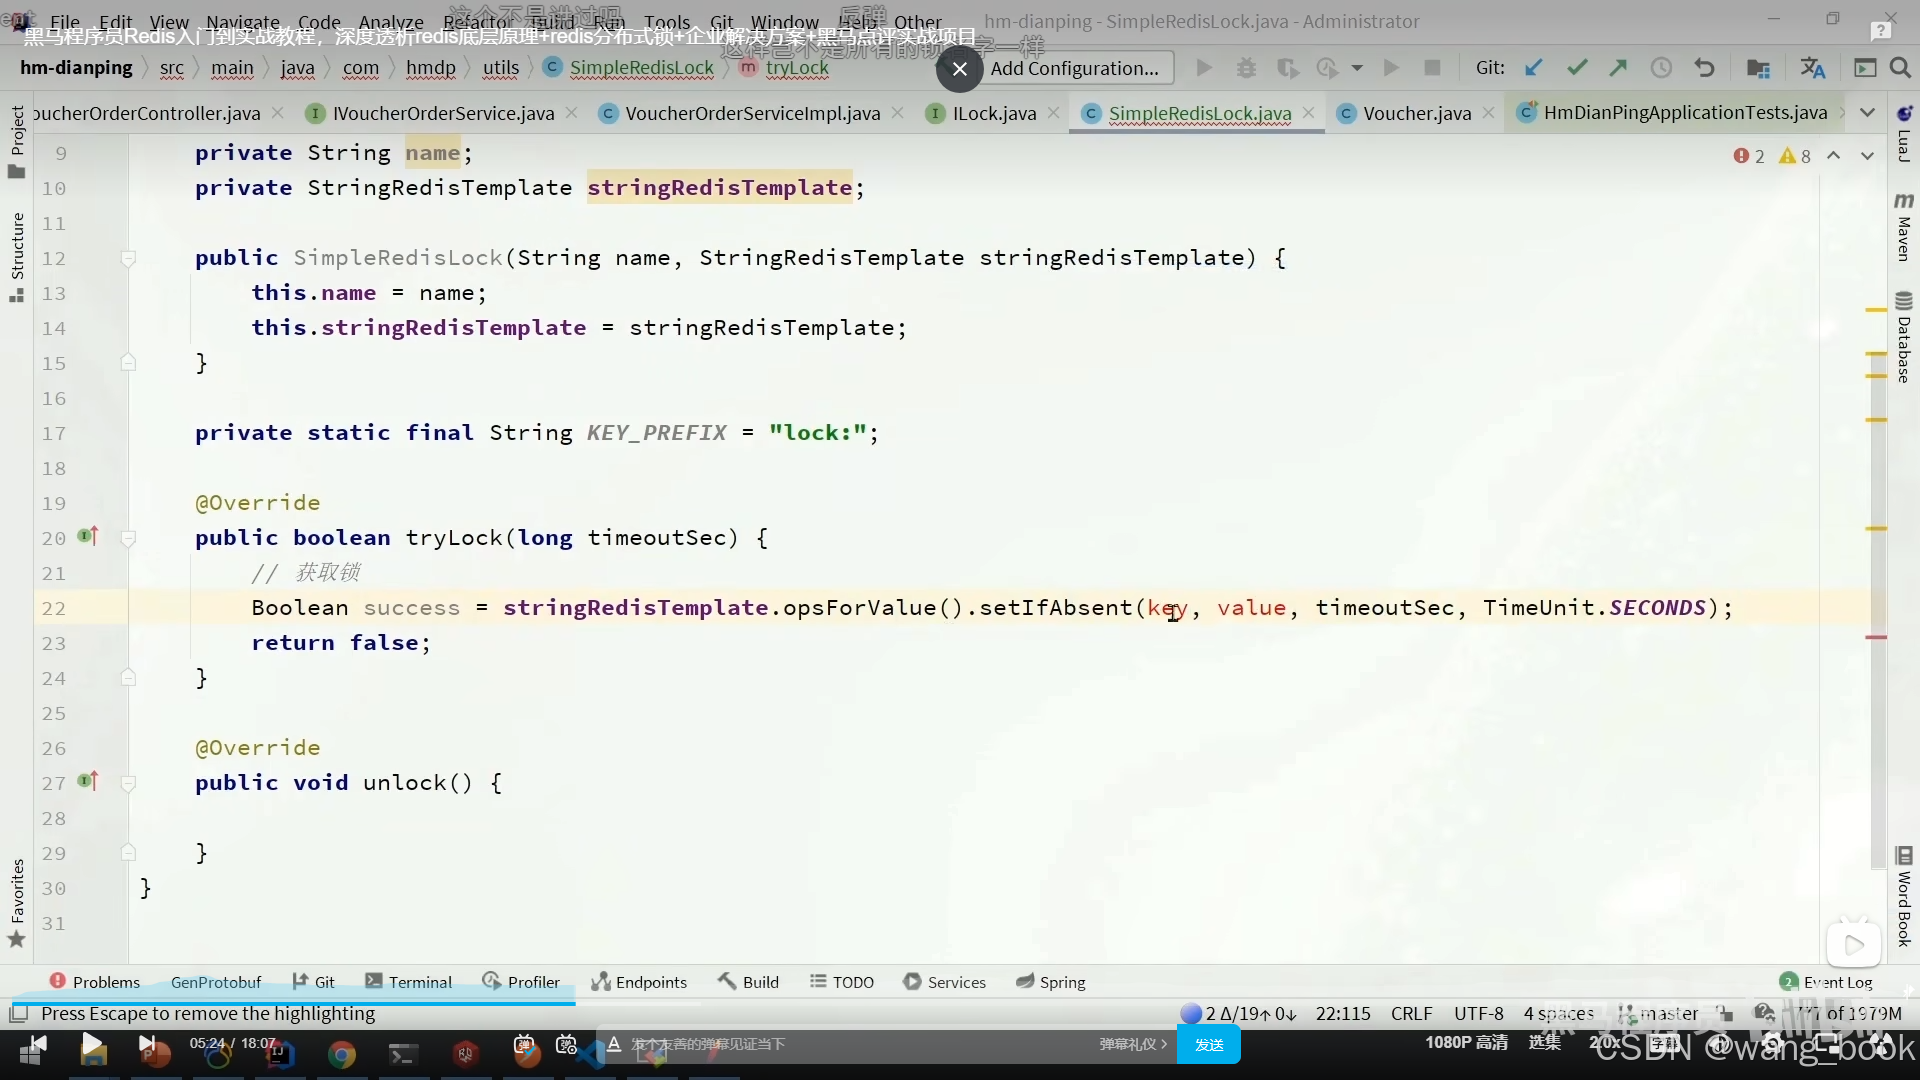Switch to VoucherOrderServiceImpl.java tab
The height and width of the screenshot is (1080, 1920).
pos(752,113)
